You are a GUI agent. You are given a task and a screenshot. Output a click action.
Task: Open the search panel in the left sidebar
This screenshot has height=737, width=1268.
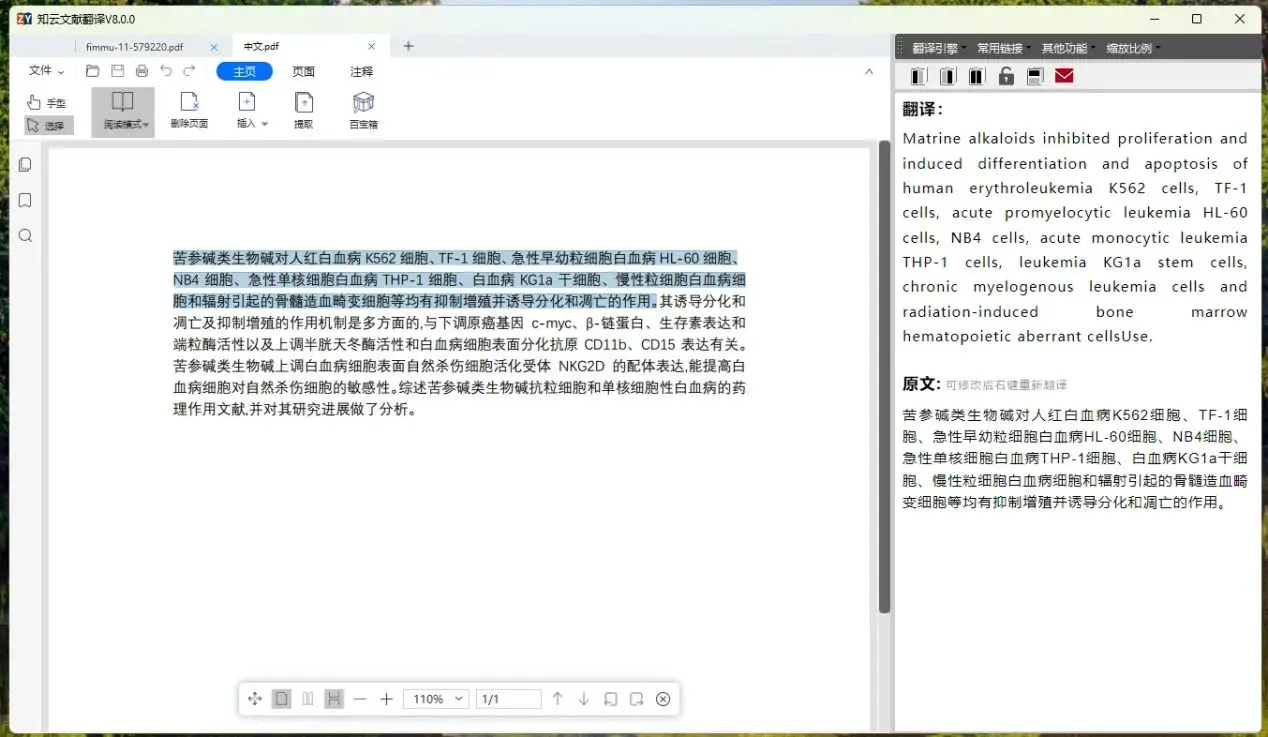pos(24,236)
